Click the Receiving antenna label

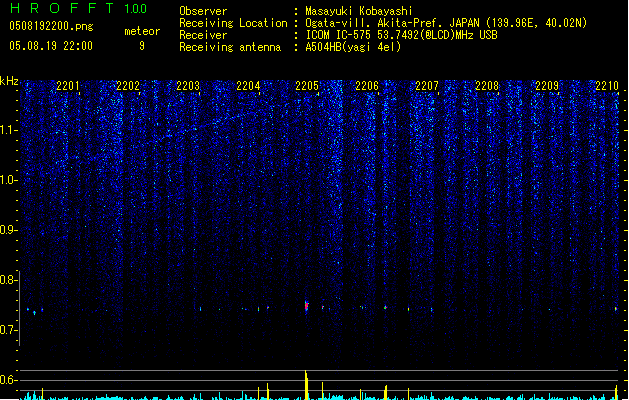230,47
